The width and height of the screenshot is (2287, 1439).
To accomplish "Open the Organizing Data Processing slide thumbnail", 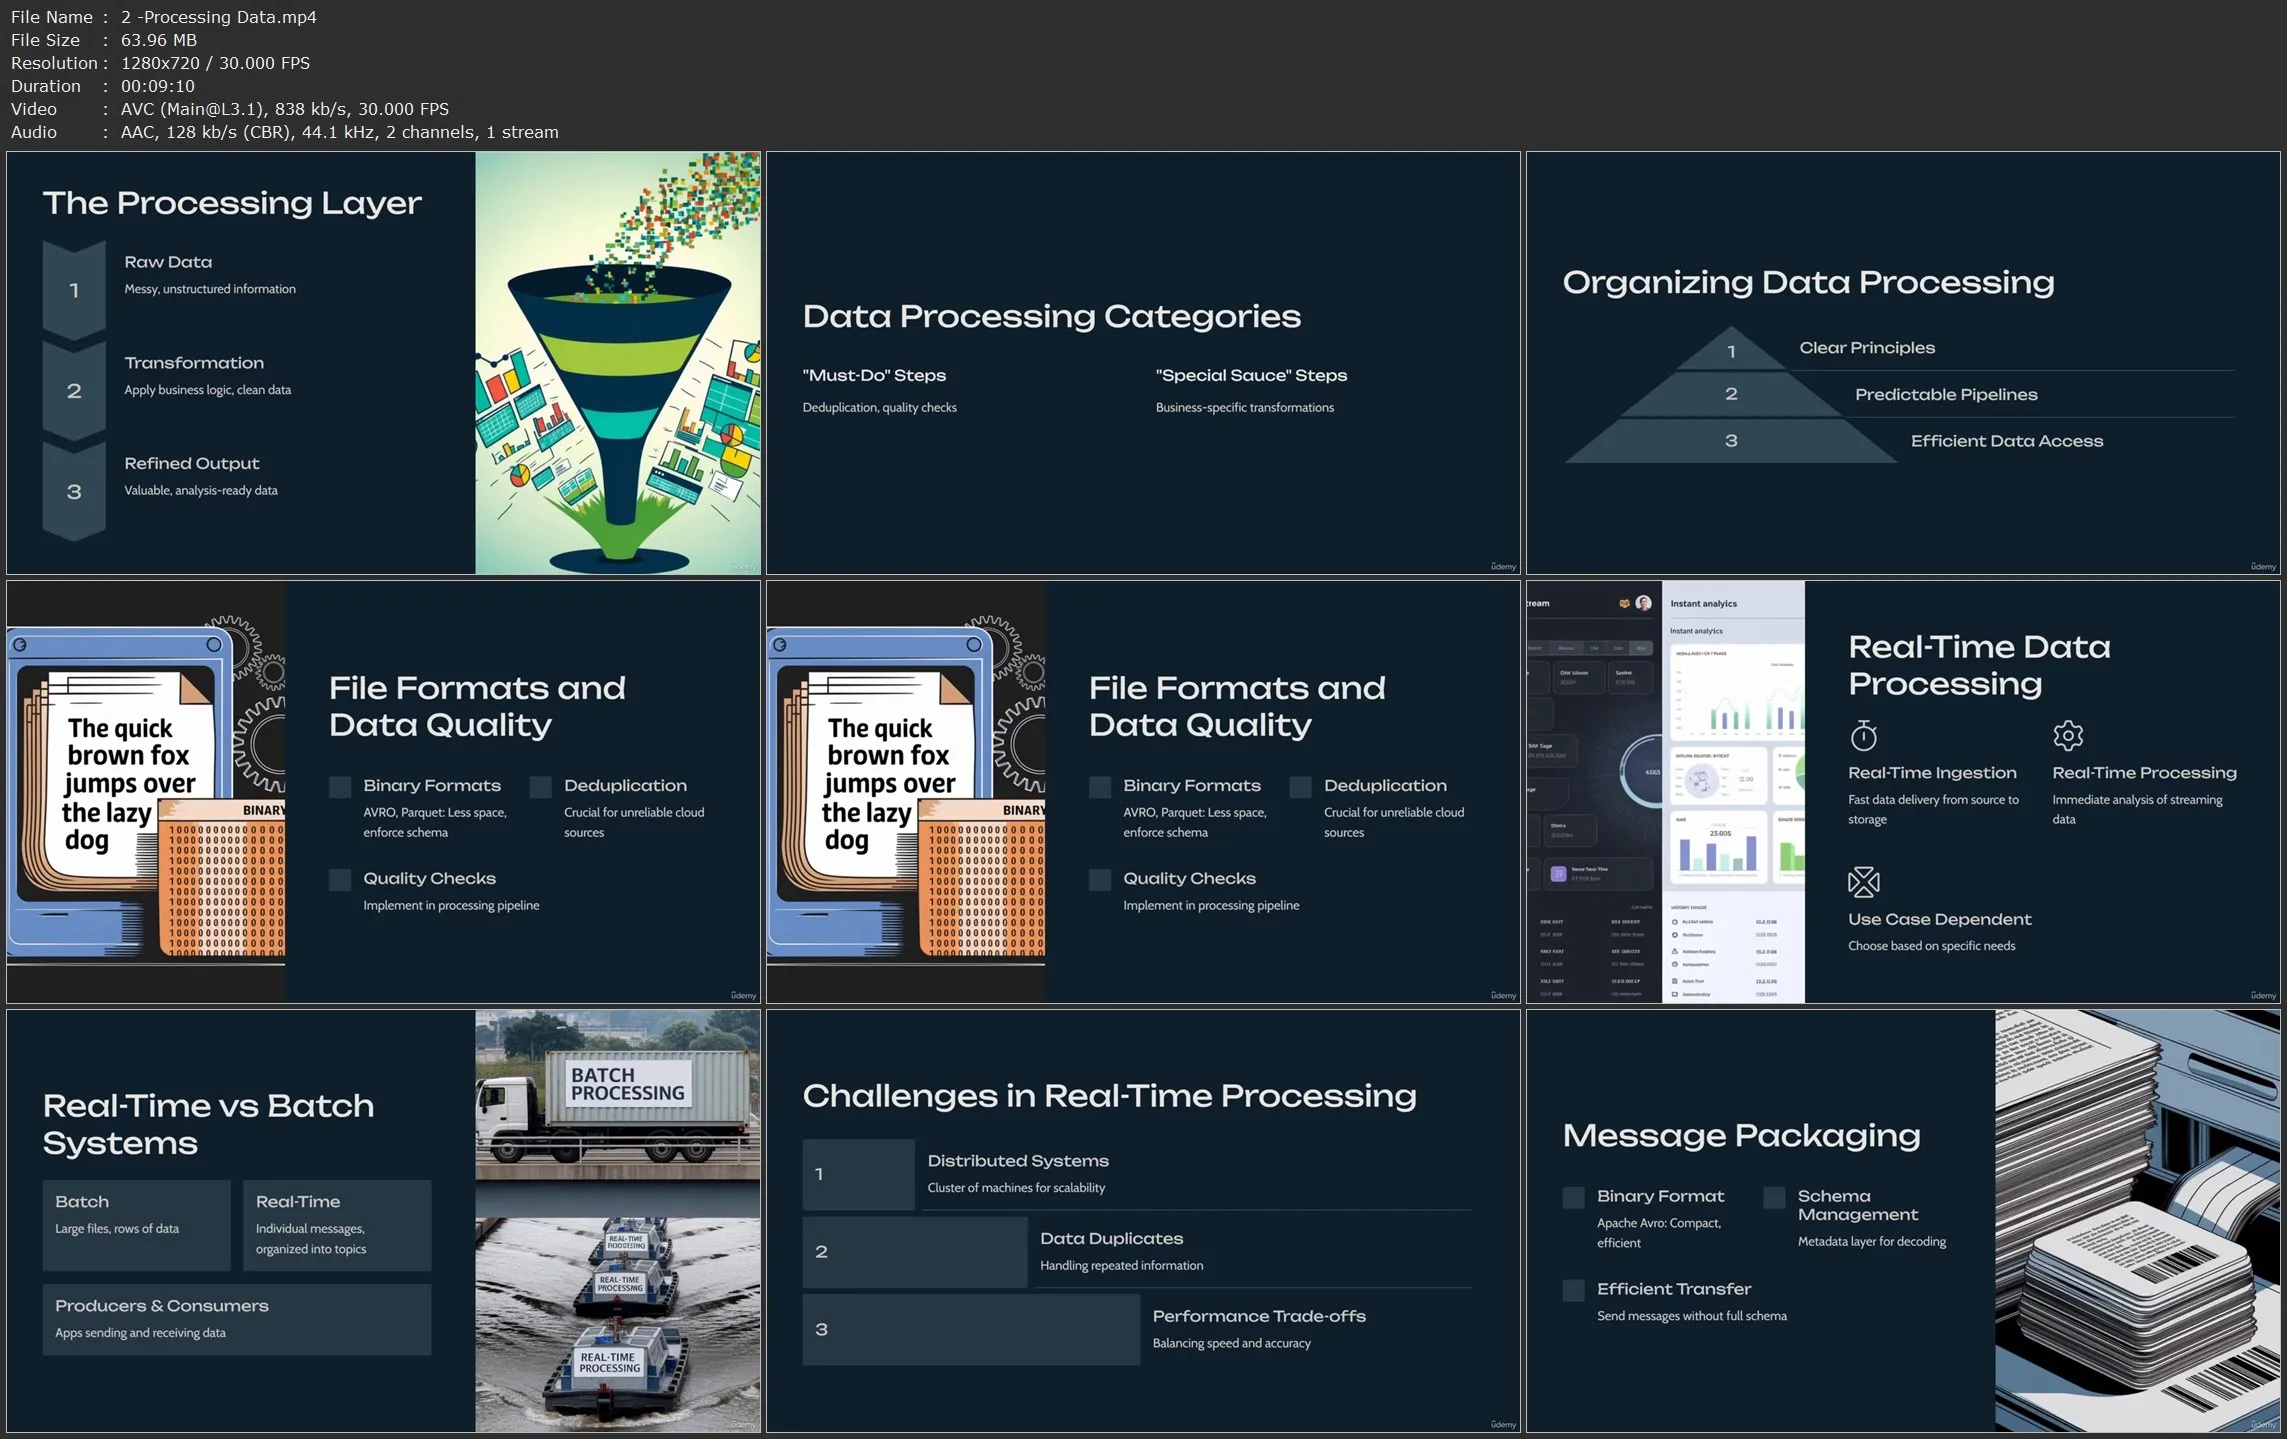I will click(1903, 363).
